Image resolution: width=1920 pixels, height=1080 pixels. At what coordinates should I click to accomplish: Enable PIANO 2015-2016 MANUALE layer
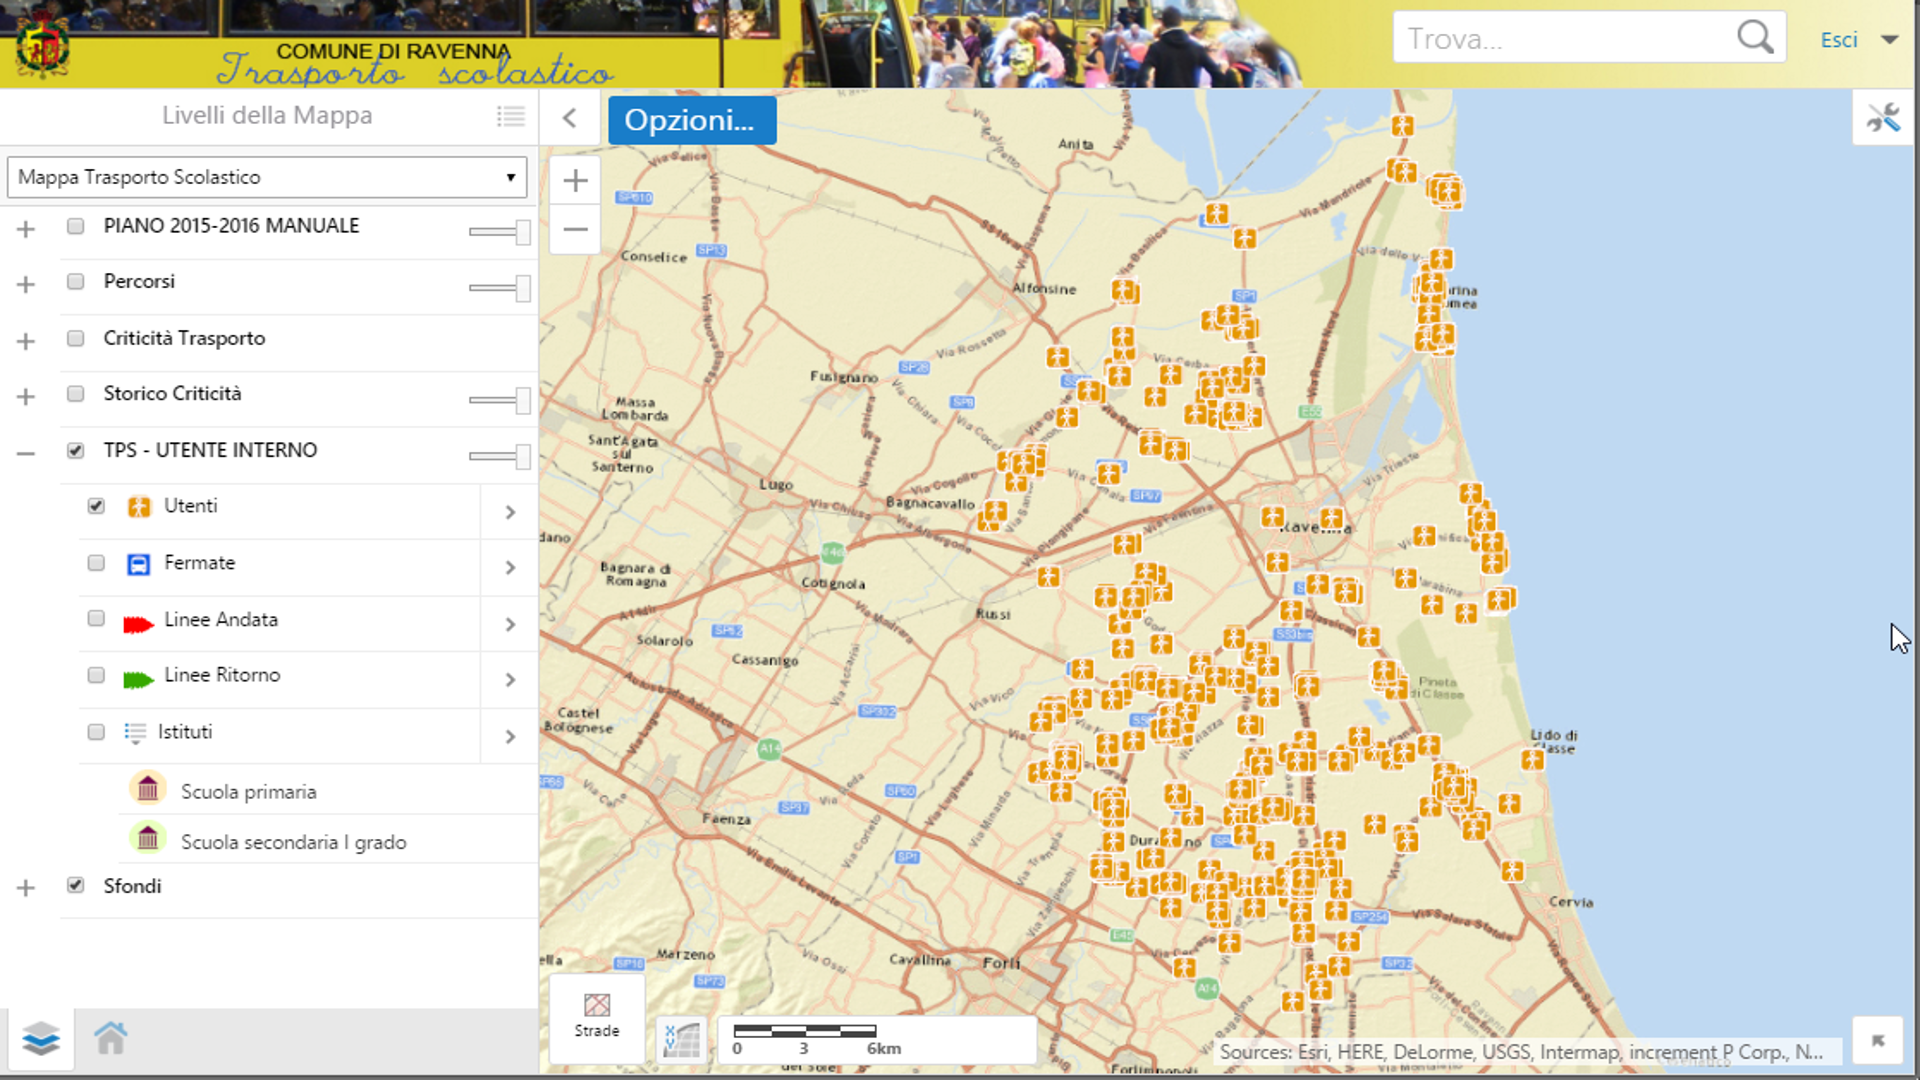[75, 226]
